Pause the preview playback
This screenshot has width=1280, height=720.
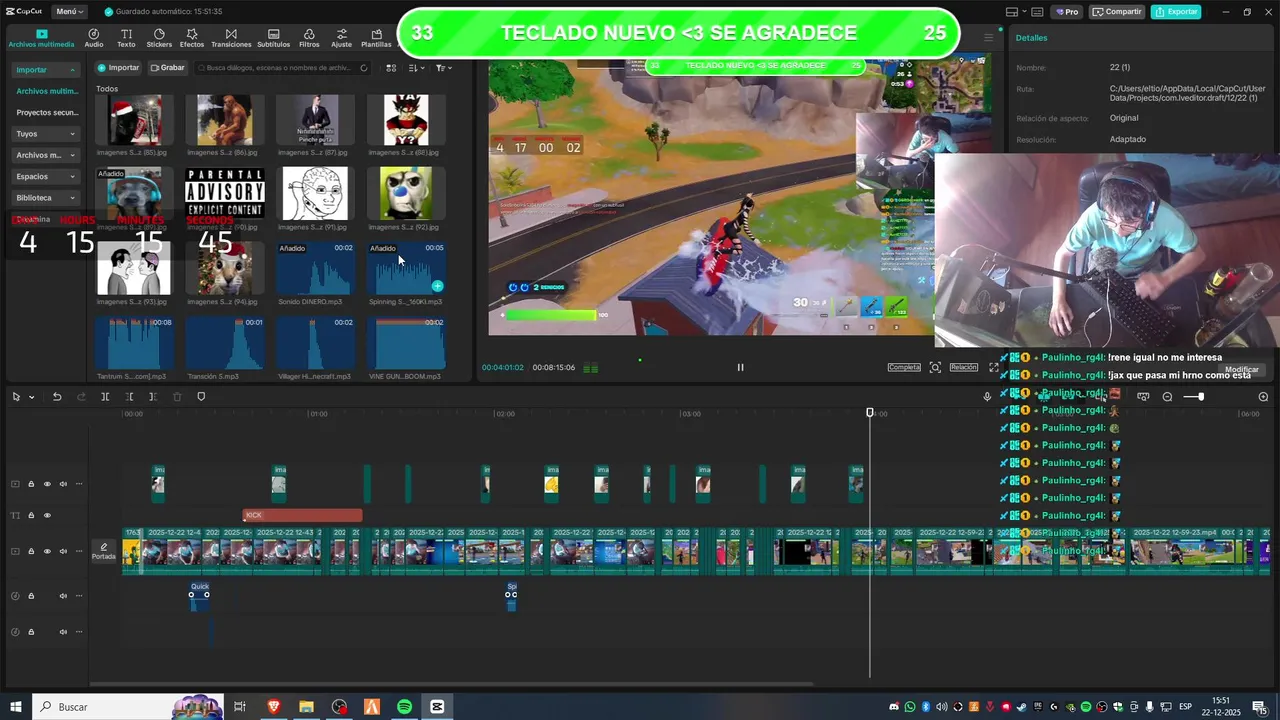[740, 367]
